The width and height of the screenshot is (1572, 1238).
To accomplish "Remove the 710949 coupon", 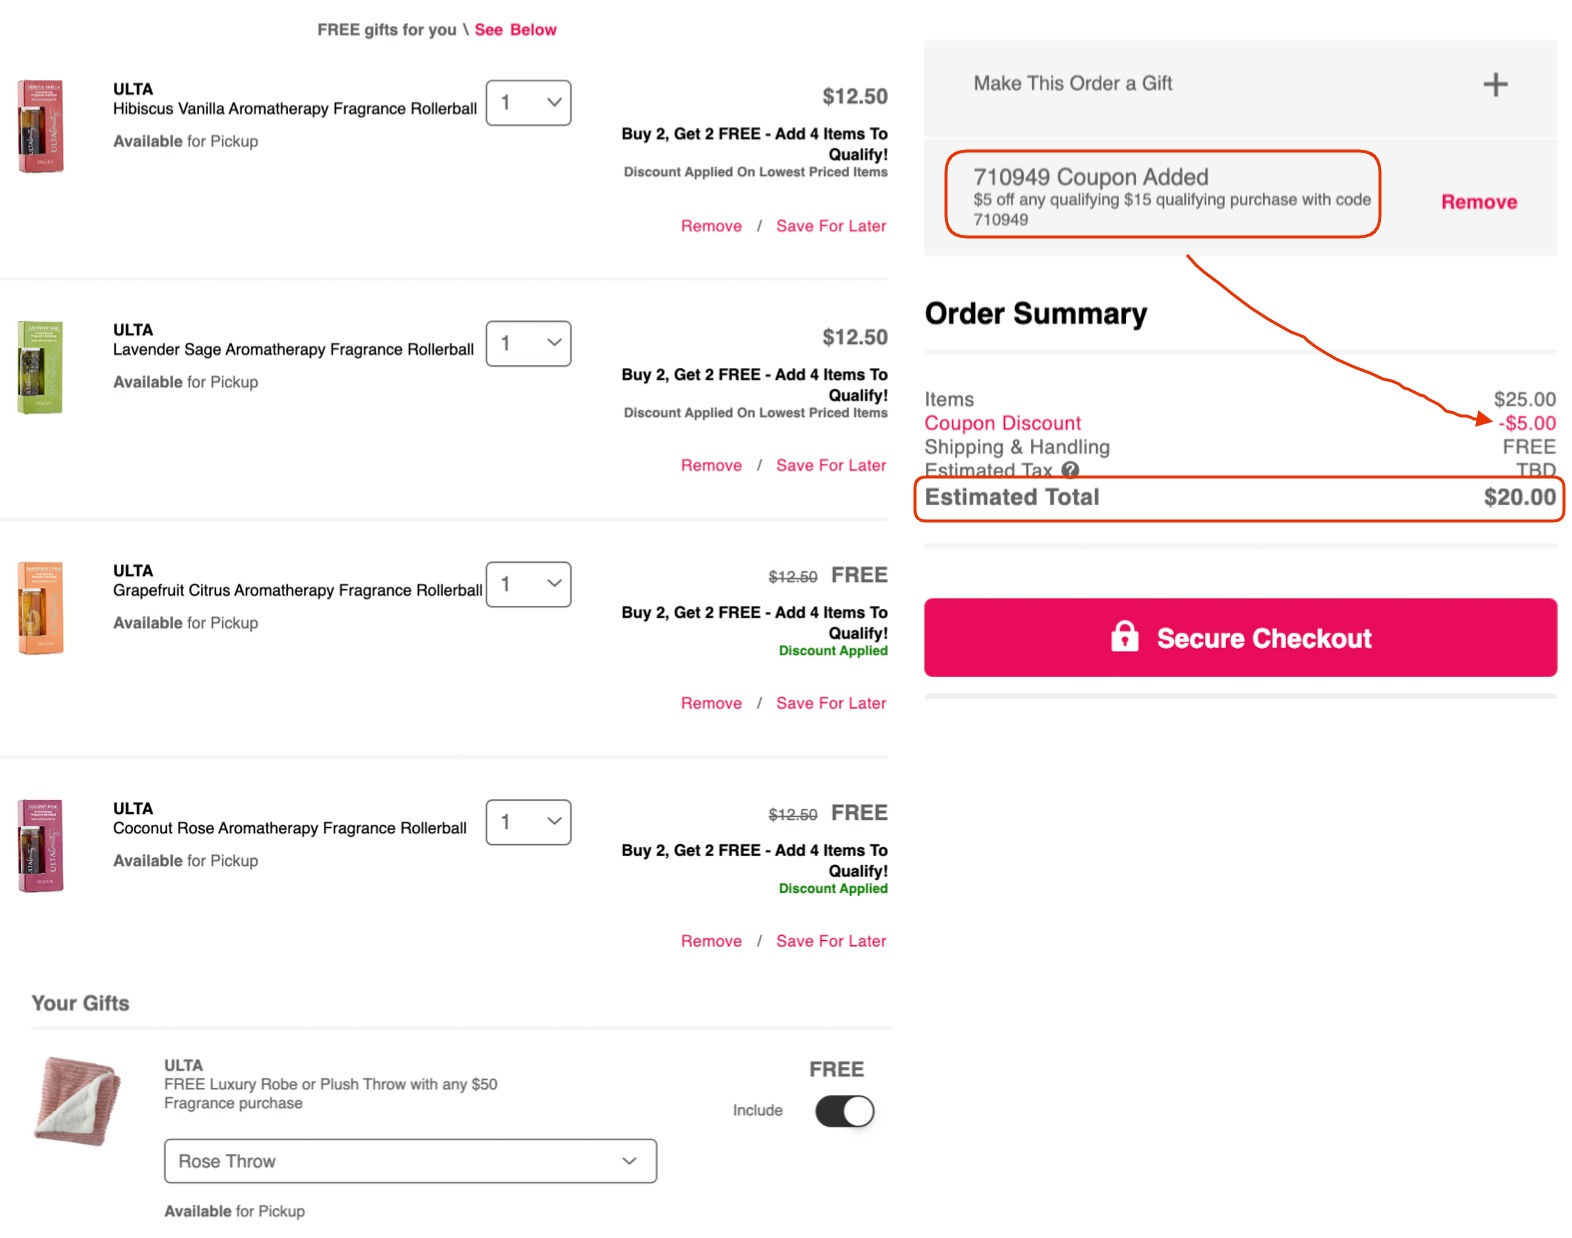I will tap(1478, 201).
